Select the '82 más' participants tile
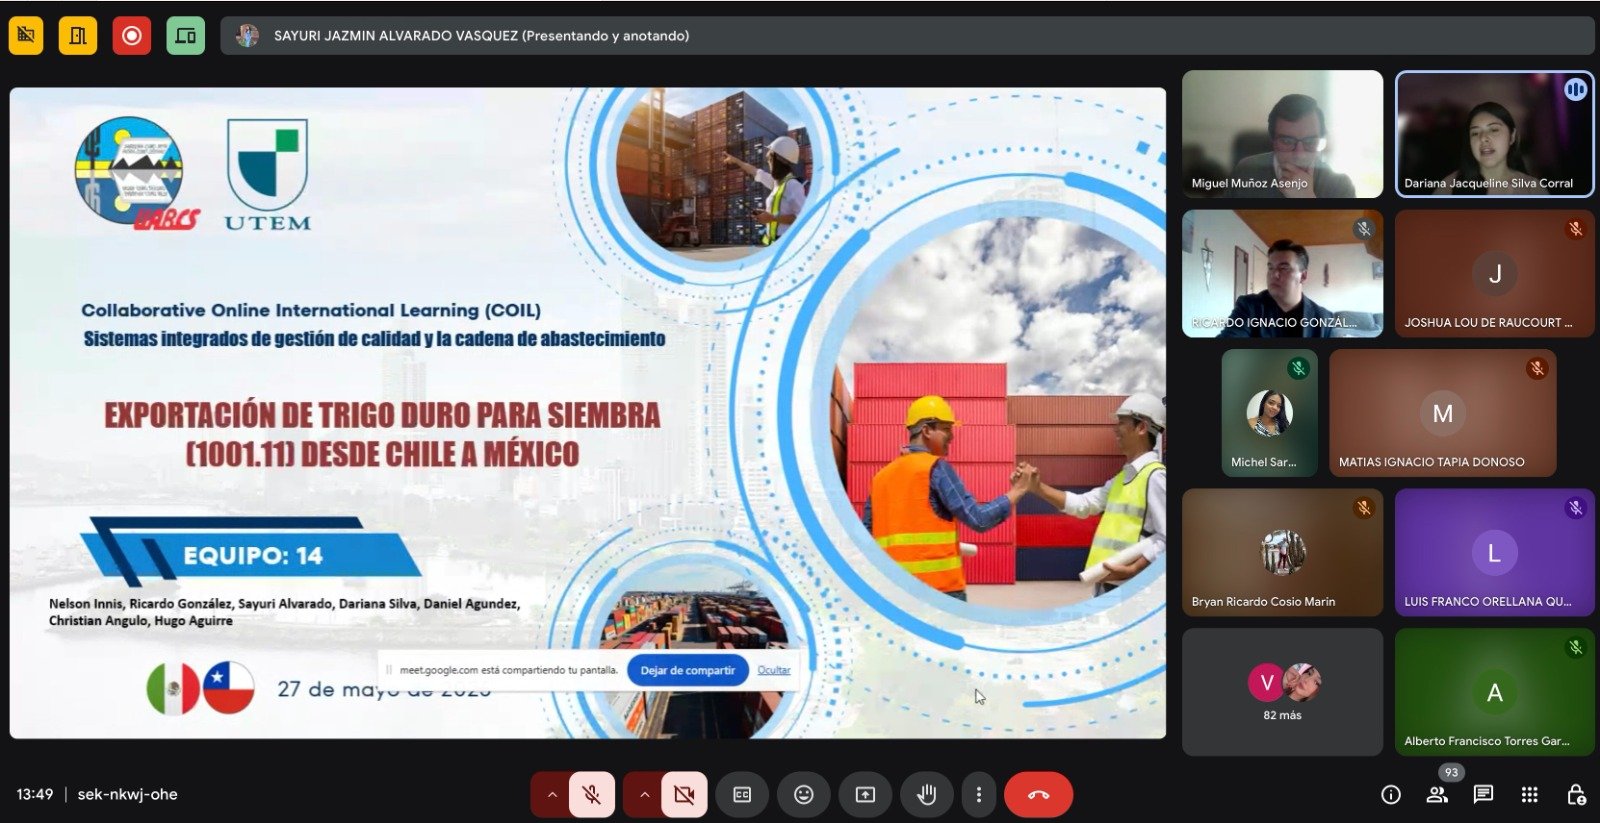Image resolution: width=1600 pixels, height=823 pixels. tap(1282, 692)
